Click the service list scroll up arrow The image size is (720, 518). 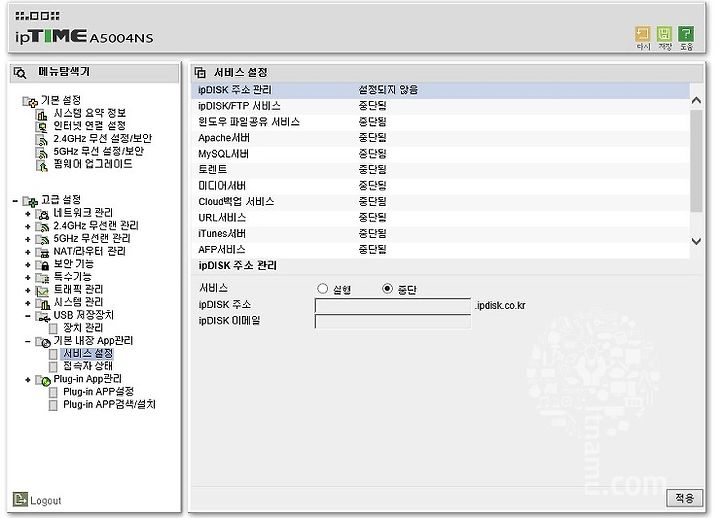pos(696,100)
